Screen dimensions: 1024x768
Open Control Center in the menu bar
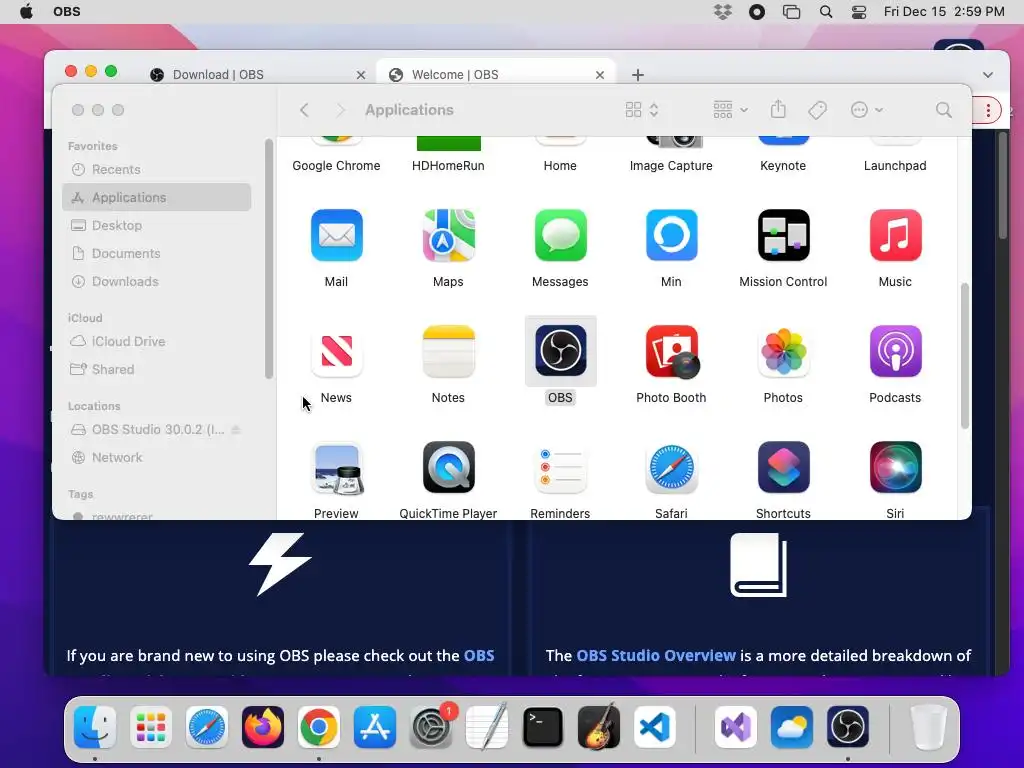859,12
